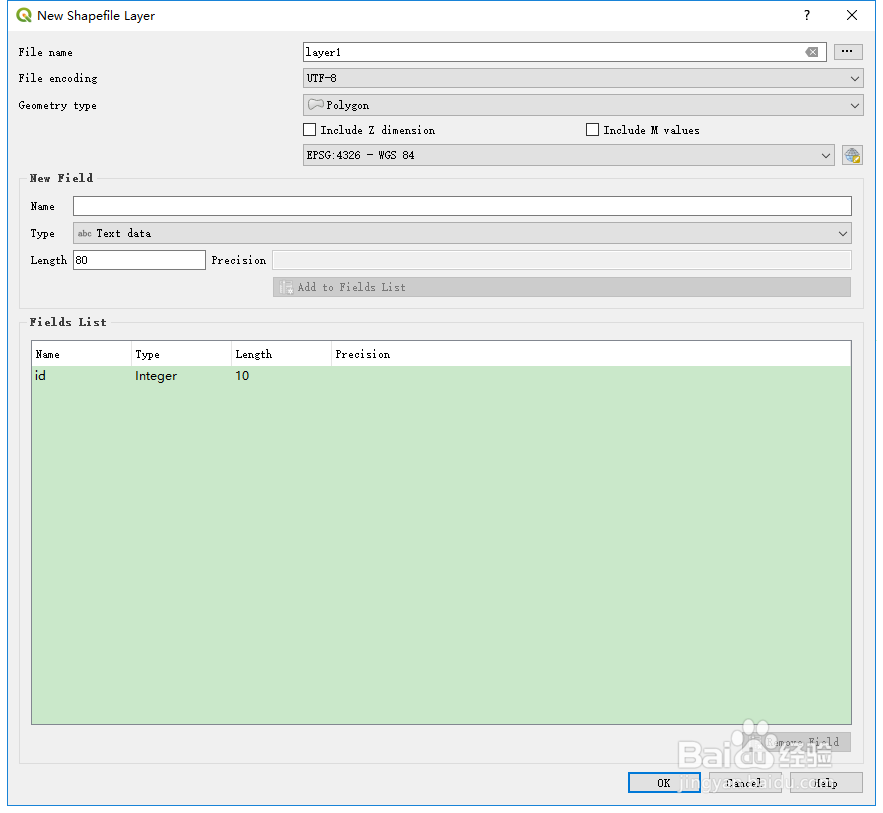Enable Include M values checkbox

592,130
